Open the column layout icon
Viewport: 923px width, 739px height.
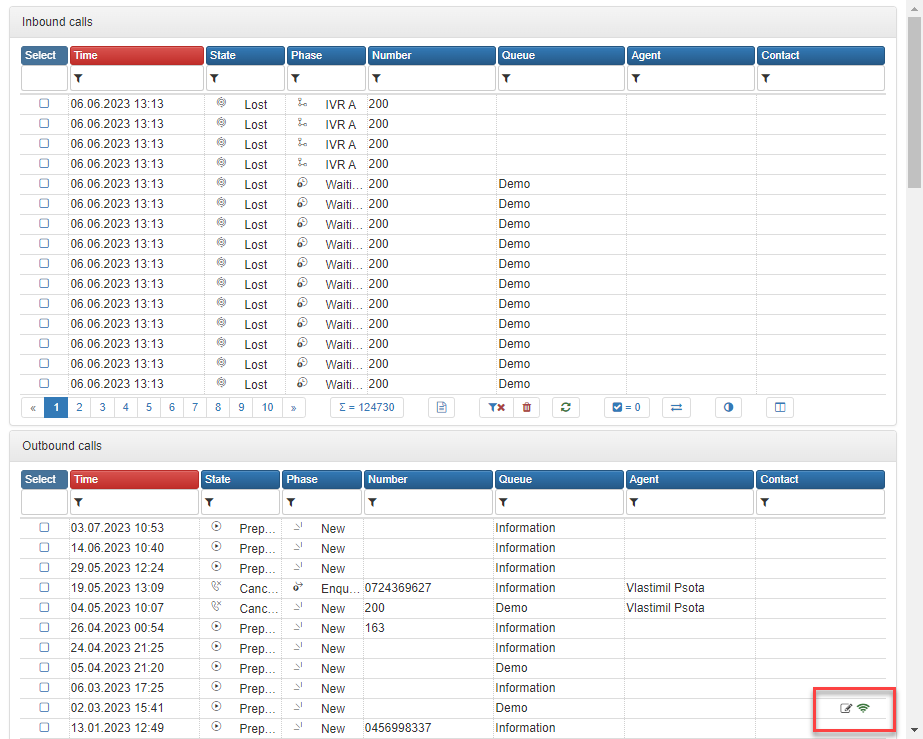coord(780,407)
